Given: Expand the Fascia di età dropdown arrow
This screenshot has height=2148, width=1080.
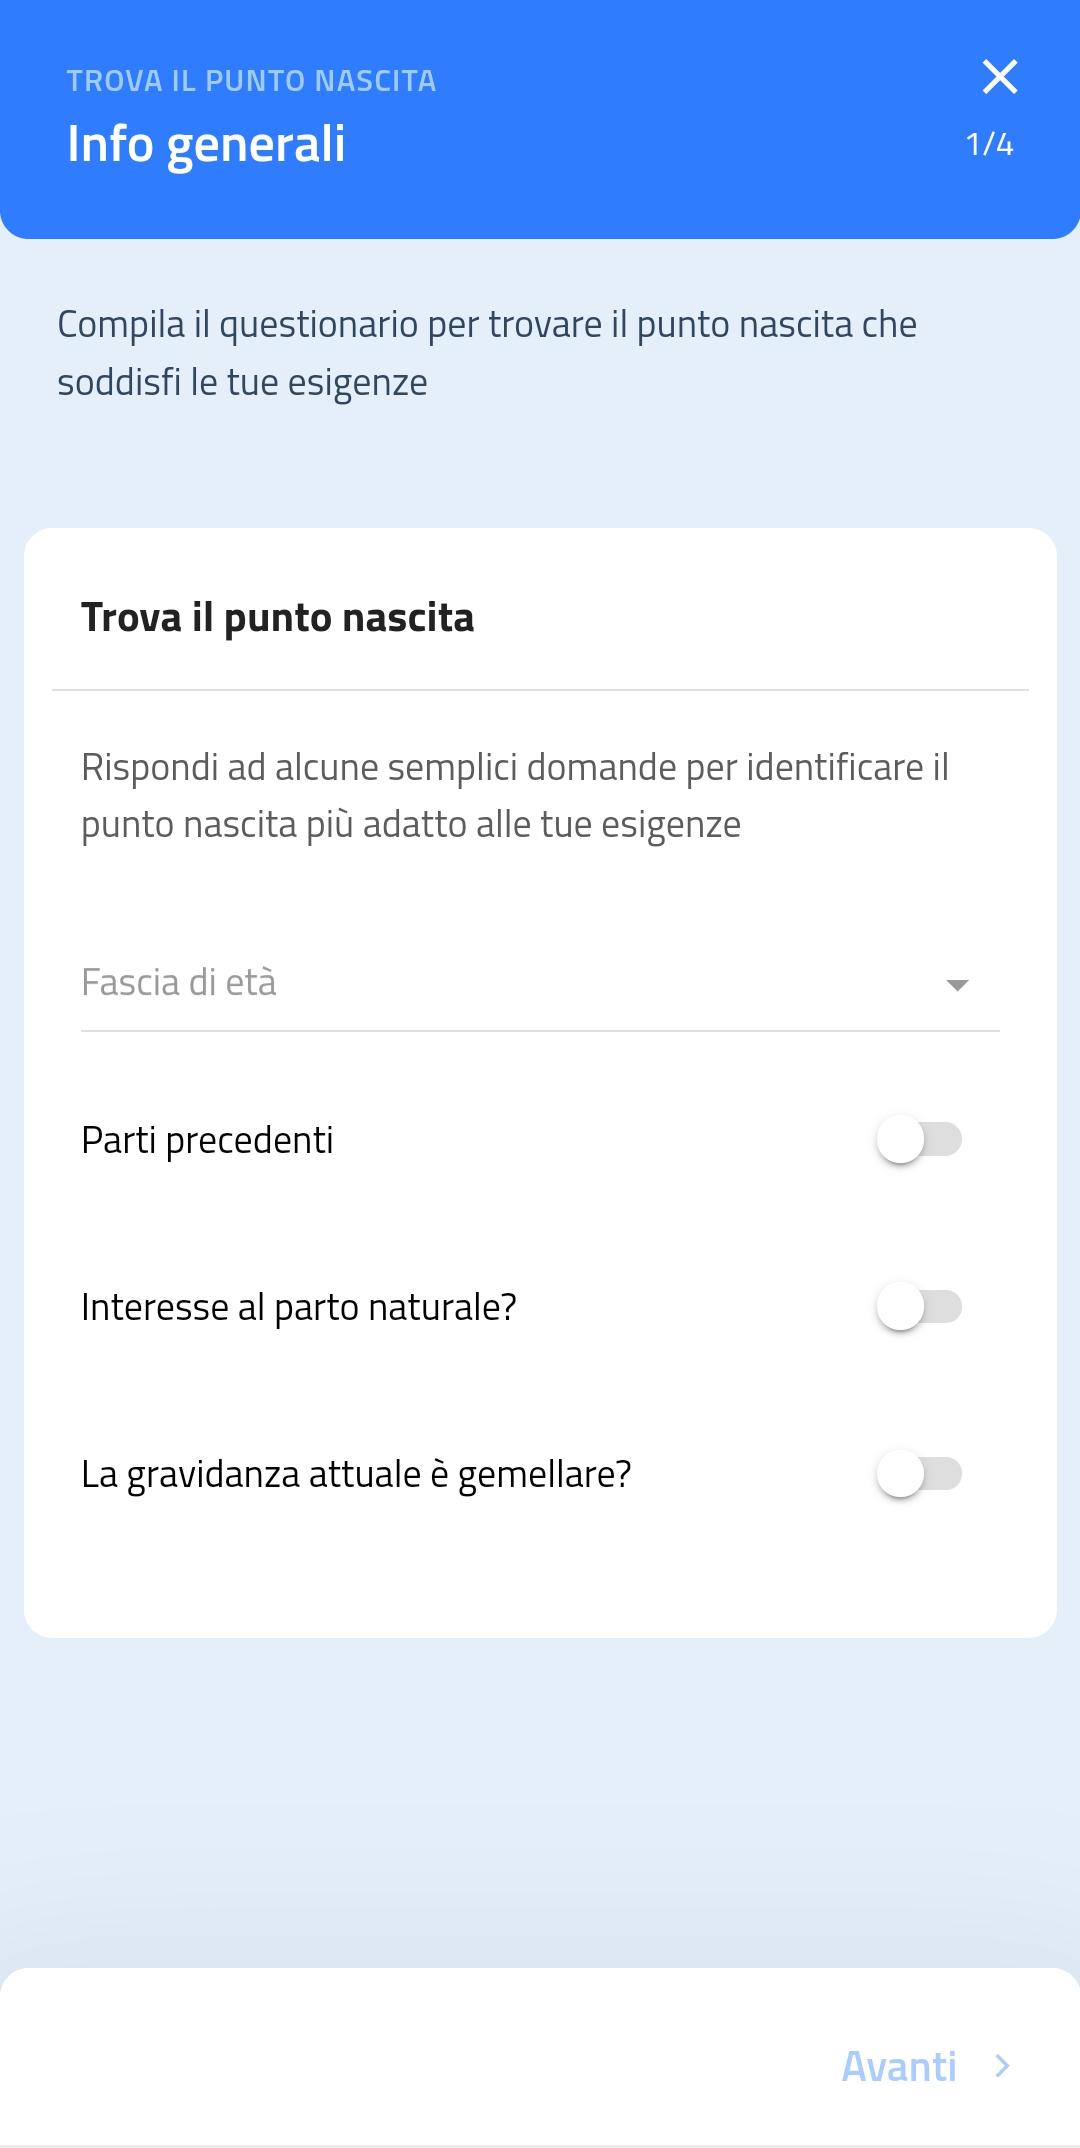Looking at the screenshot, I should click(957, 985).
